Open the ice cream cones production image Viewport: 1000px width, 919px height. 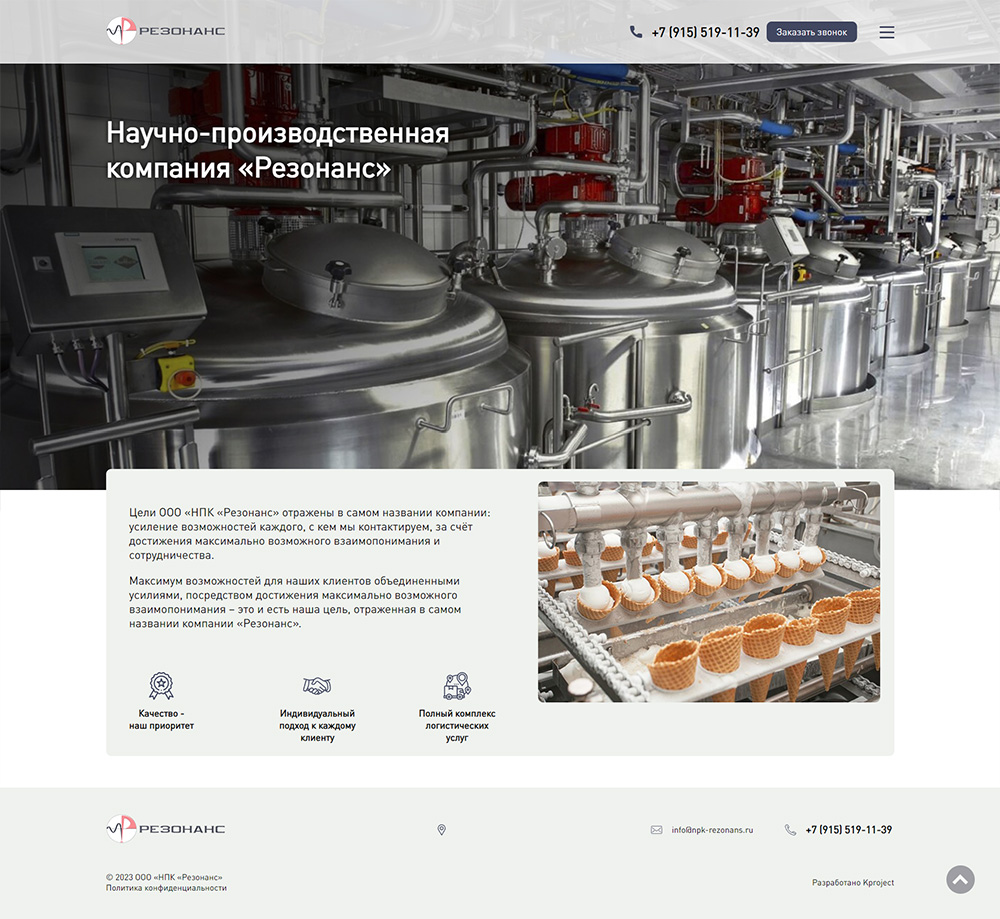pos(709,592)
